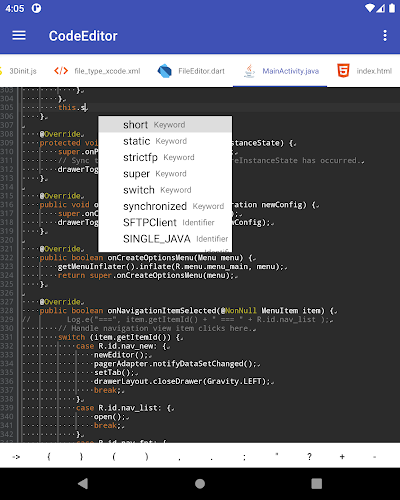Tap the Android recent apps square button

[x=317, y=484]
